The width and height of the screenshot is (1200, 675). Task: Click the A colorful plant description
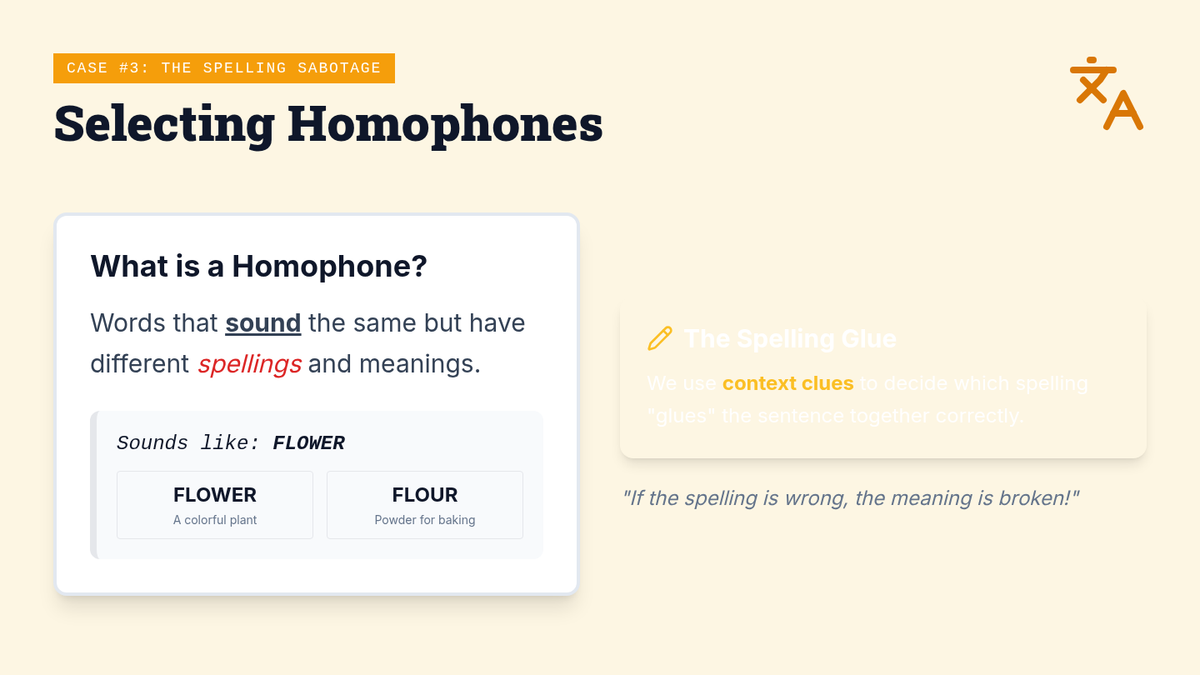coord(215,520)
